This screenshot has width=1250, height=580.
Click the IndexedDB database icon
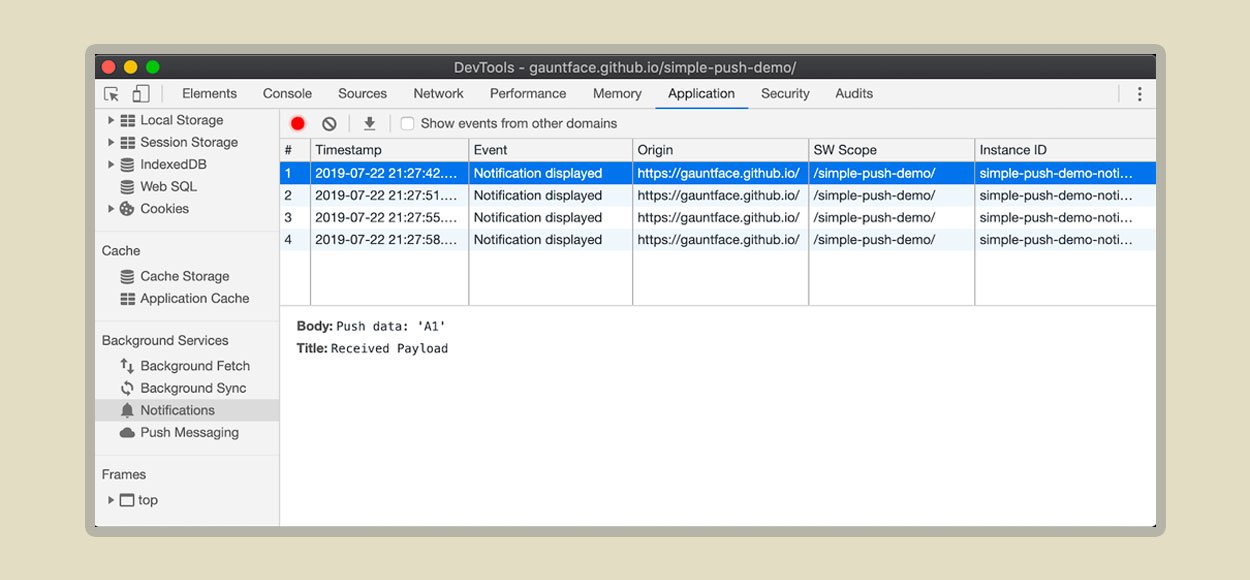[128, 164]
